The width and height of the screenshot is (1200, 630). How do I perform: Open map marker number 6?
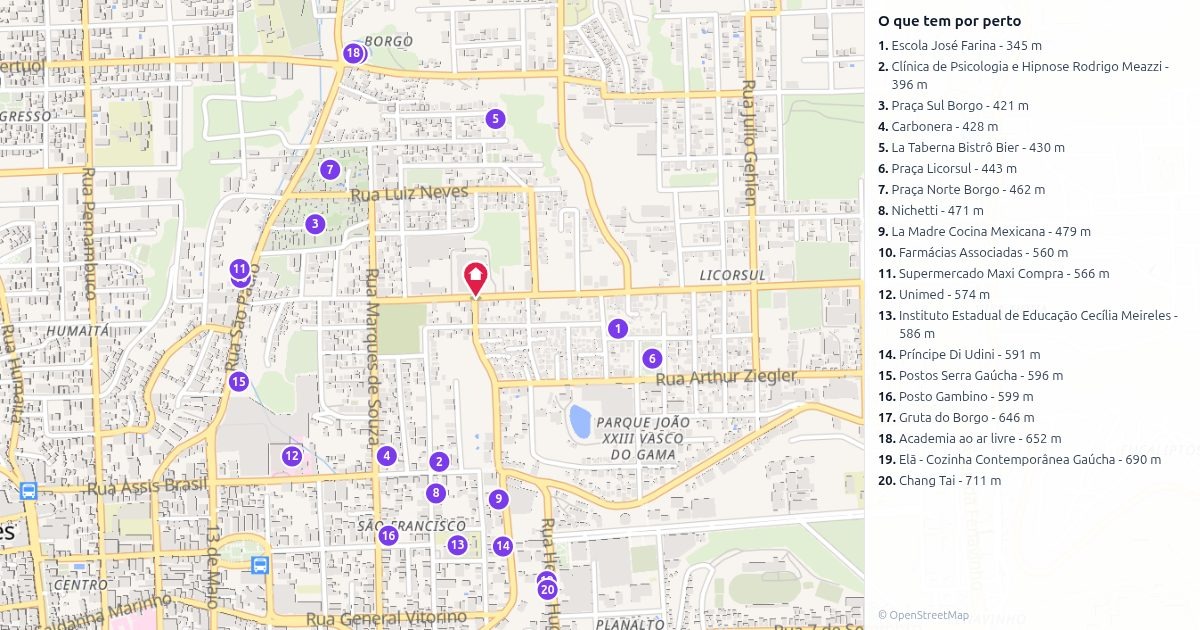pyautogui.click(x=652, y=358)
